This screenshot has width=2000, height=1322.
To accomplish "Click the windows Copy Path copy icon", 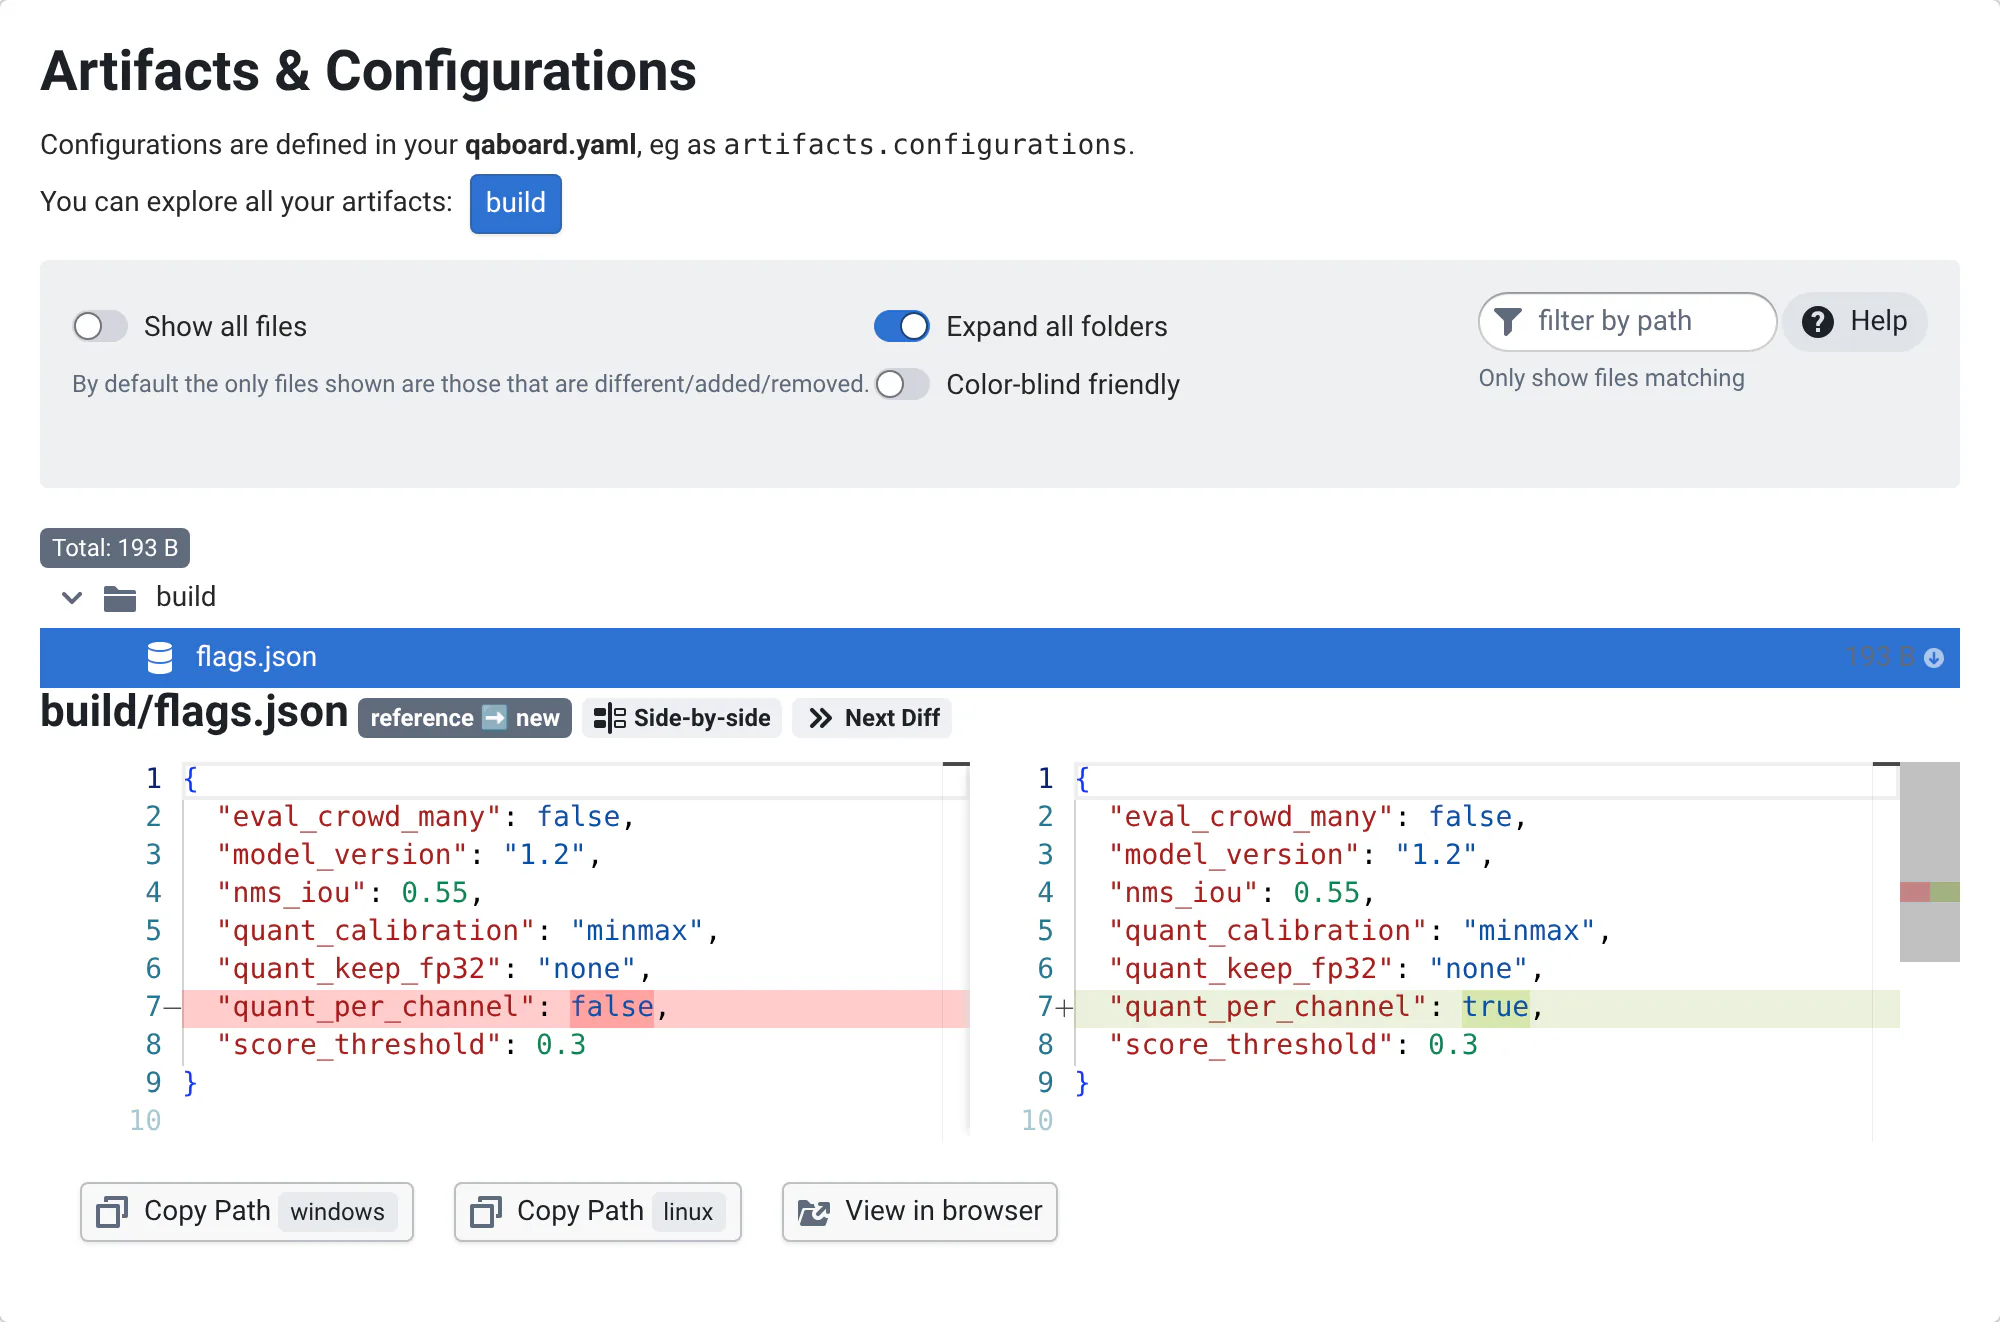I will pos(112,1212).
